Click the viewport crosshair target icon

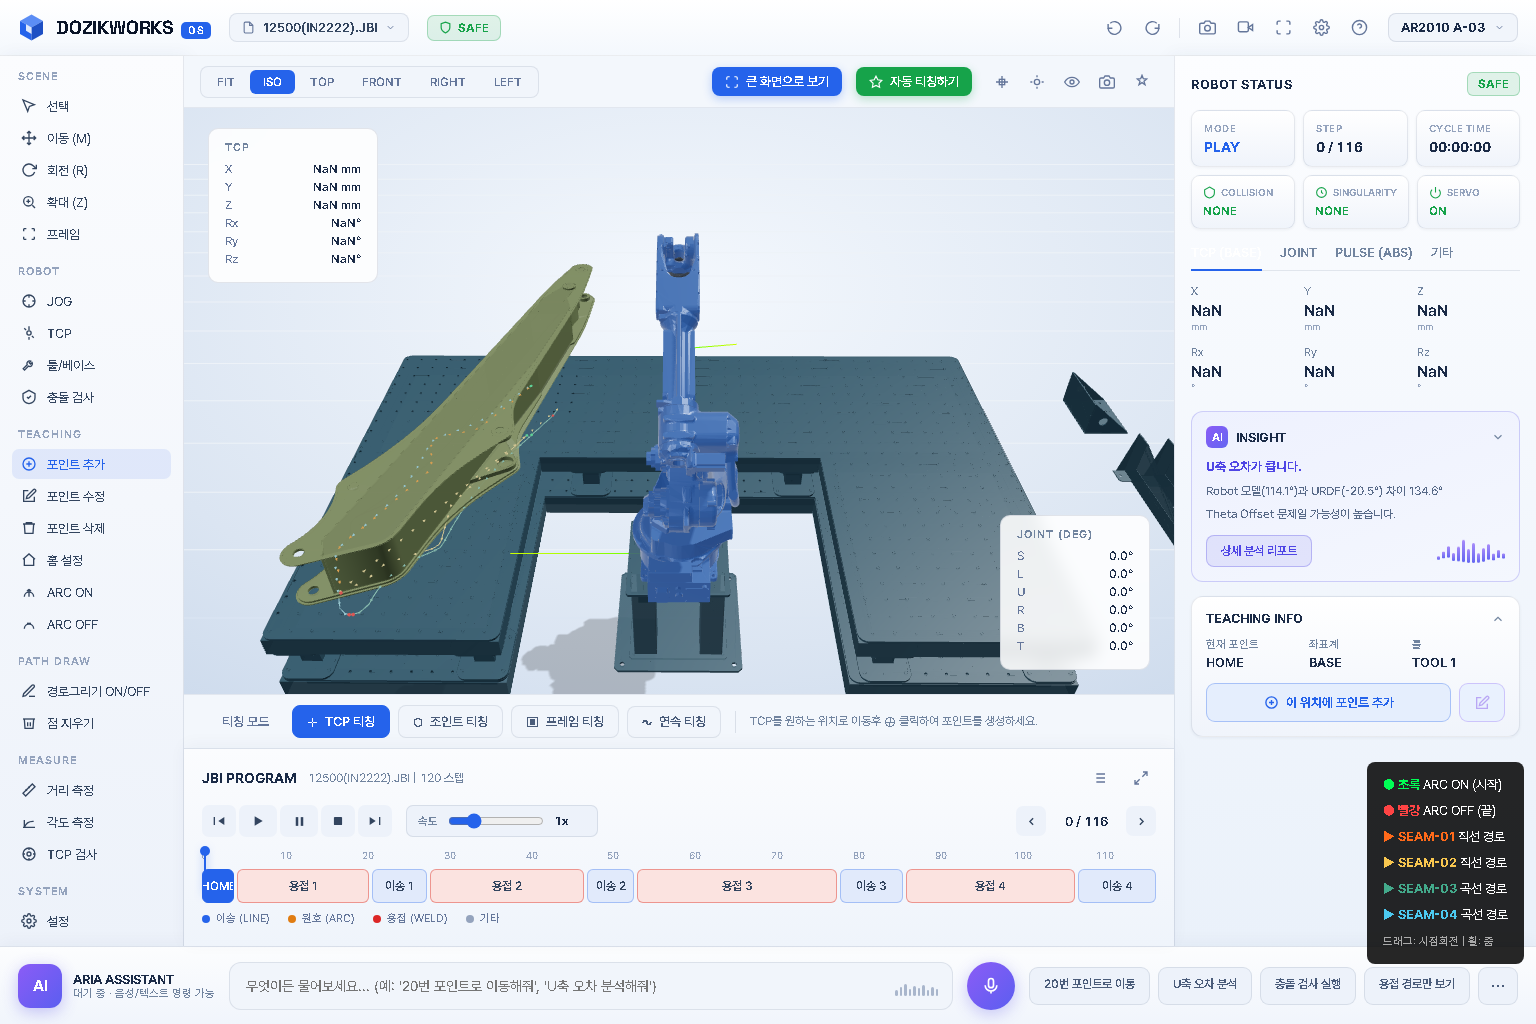(1002, 82)
